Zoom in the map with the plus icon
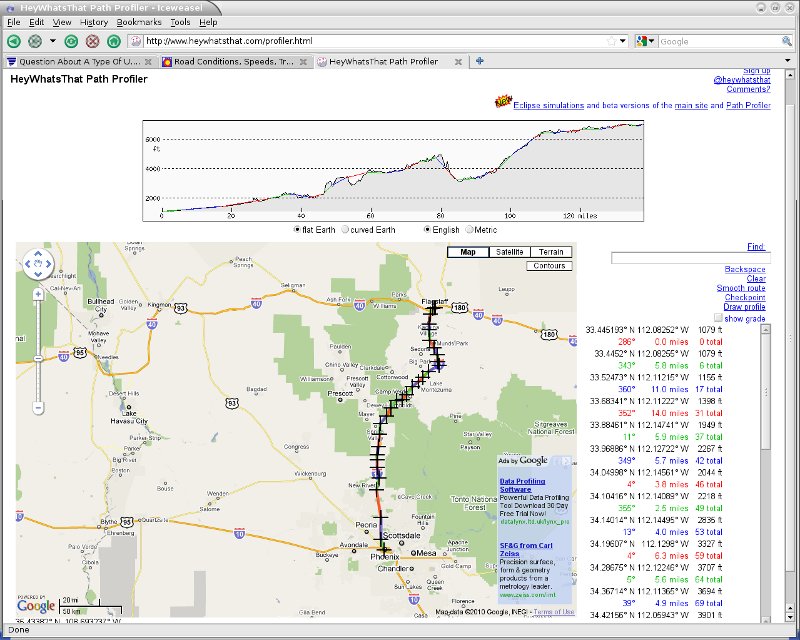 coord(38,294)
